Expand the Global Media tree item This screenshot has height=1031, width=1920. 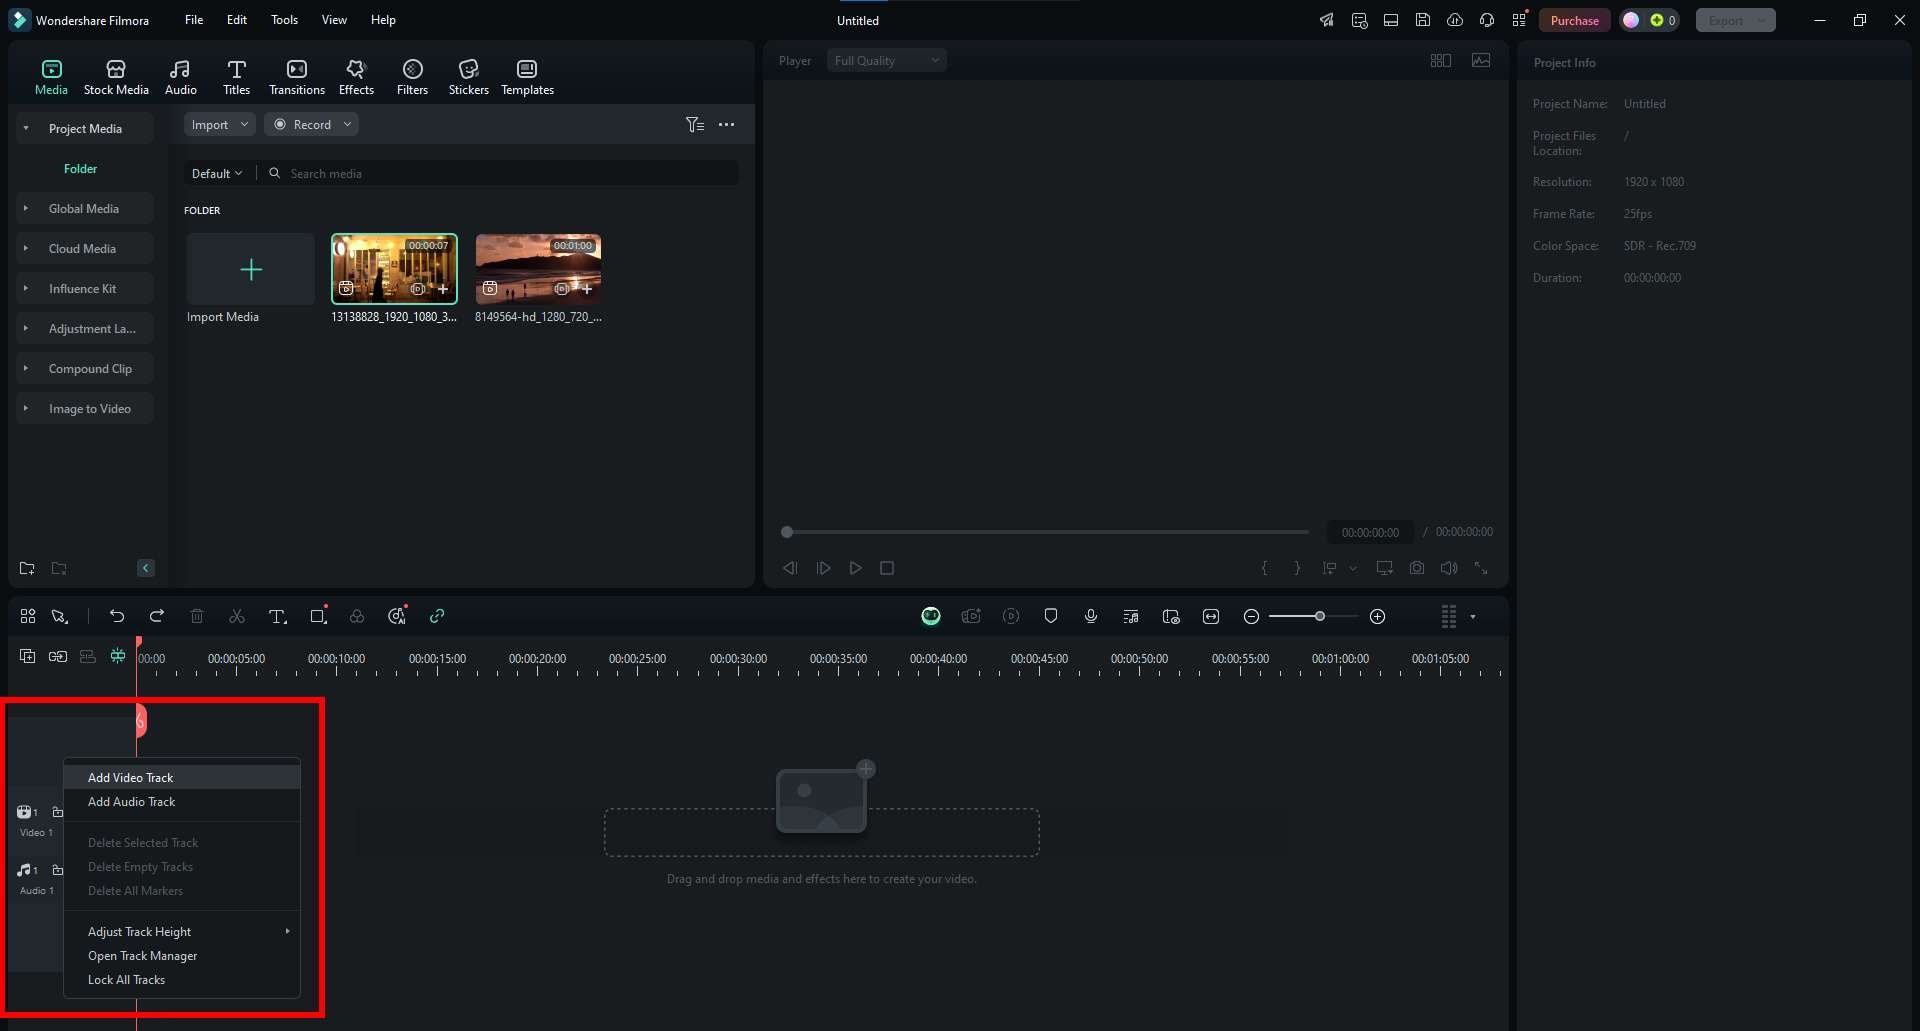coord(84,208)
